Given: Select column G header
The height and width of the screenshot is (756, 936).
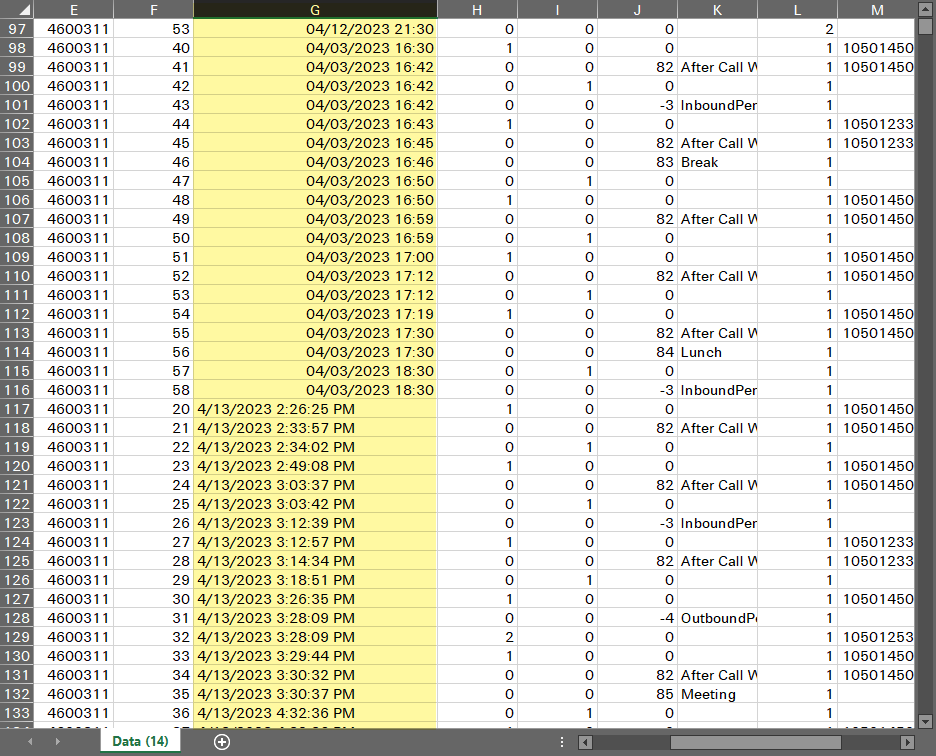Looking at the screenshot, I should tap(314, 9).
